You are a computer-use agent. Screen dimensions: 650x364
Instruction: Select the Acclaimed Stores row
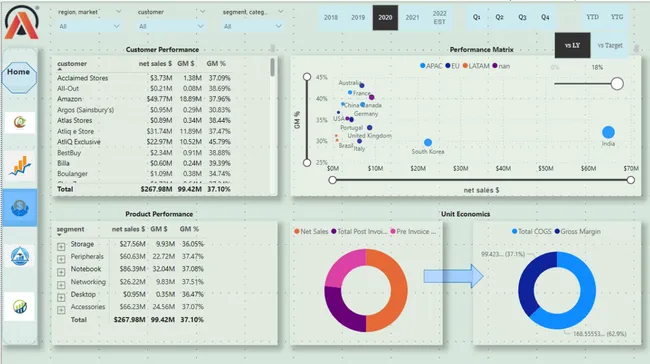pyautogui.click(x=144, y=78)
